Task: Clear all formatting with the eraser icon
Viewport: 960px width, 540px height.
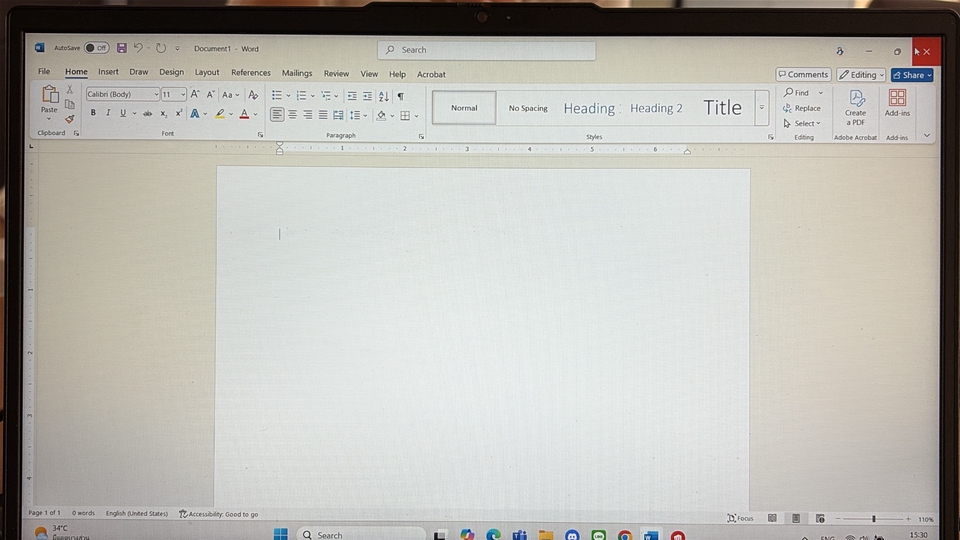Action: [x=253, y=95]
